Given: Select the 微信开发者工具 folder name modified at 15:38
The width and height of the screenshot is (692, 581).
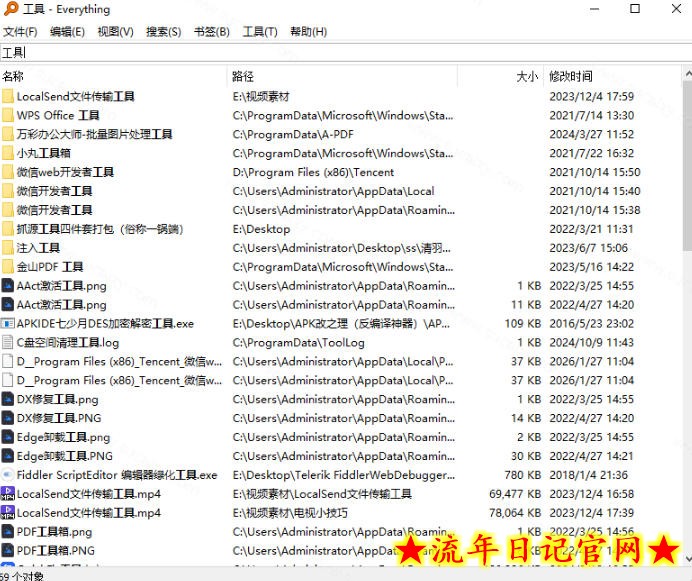Looking at the screenshot, I should [x=54, y=210].
